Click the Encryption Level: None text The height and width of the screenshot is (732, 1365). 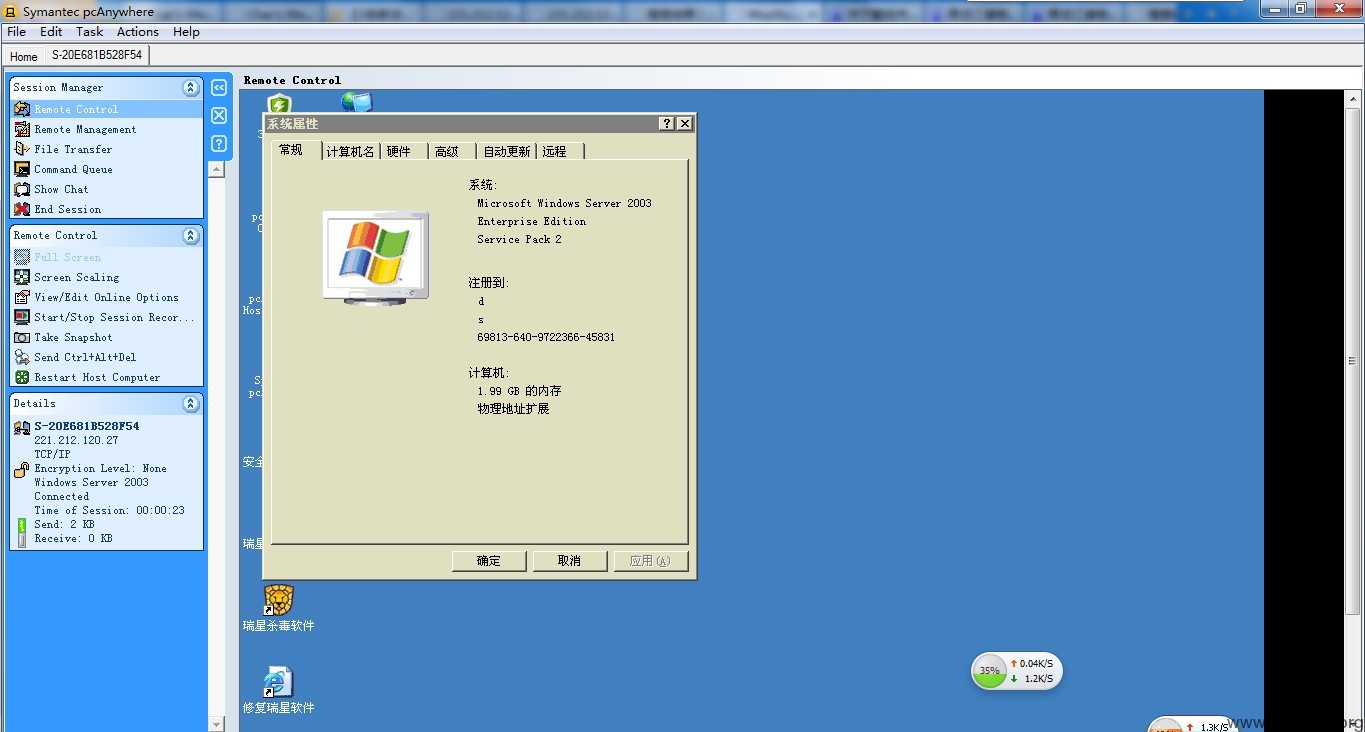(100, 468)
